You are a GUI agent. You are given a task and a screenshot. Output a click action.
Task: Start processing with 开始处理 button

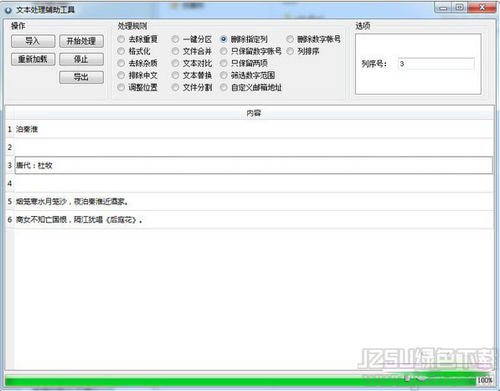81,41
